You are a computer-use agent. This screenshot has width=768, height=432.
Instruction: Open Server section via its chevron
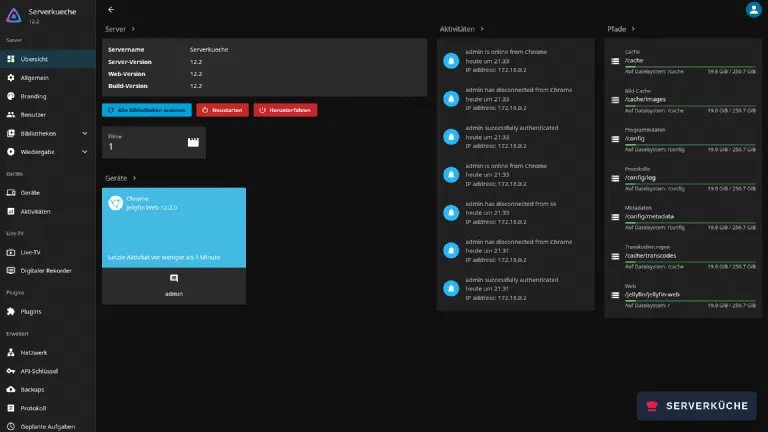[x=133, y=29]
